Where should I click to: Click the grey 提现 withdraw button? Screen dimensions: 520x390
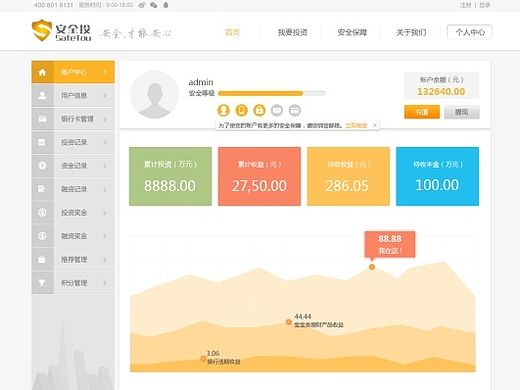pos(462,112)
